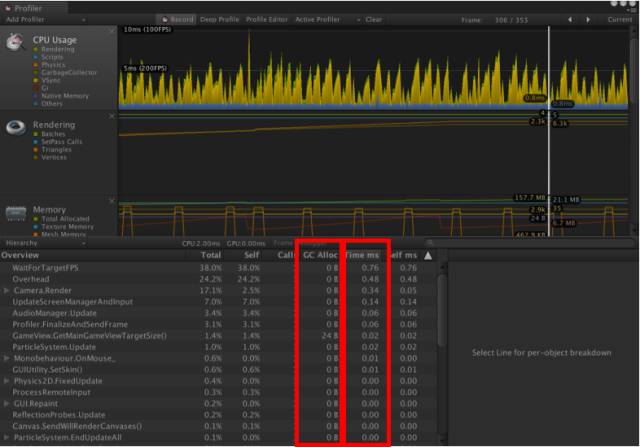The width and height of the screenshot is (640, 447).
Task: Select the Canvas.SendWillRenderCanvases() row
Action: [x=218, y=426]
